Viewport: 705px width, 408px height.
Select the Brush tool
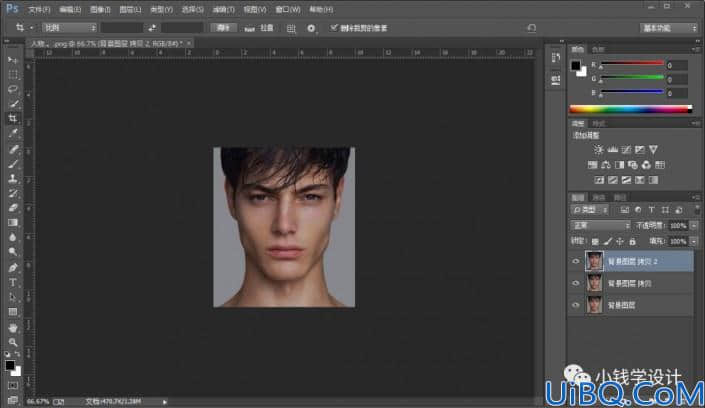[x=13, y=163]
